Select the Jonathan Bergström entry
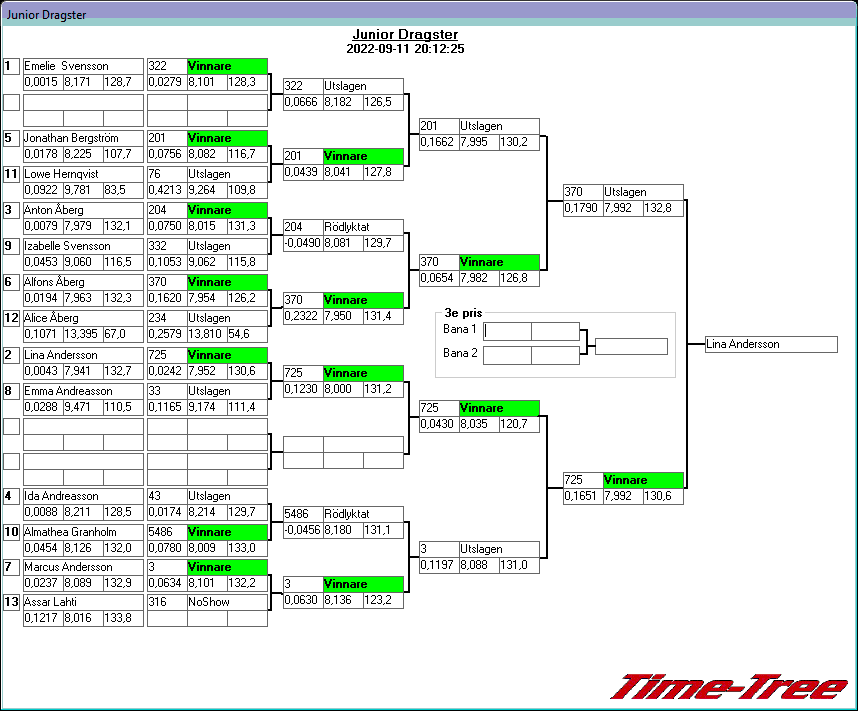This screenshot has height=711, width=858. 83,138
